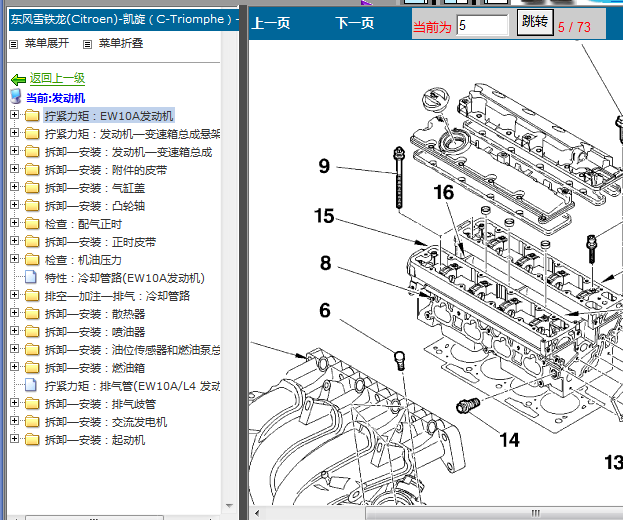
Task: Go to next page with 下一页
Action: click(355, 23)
